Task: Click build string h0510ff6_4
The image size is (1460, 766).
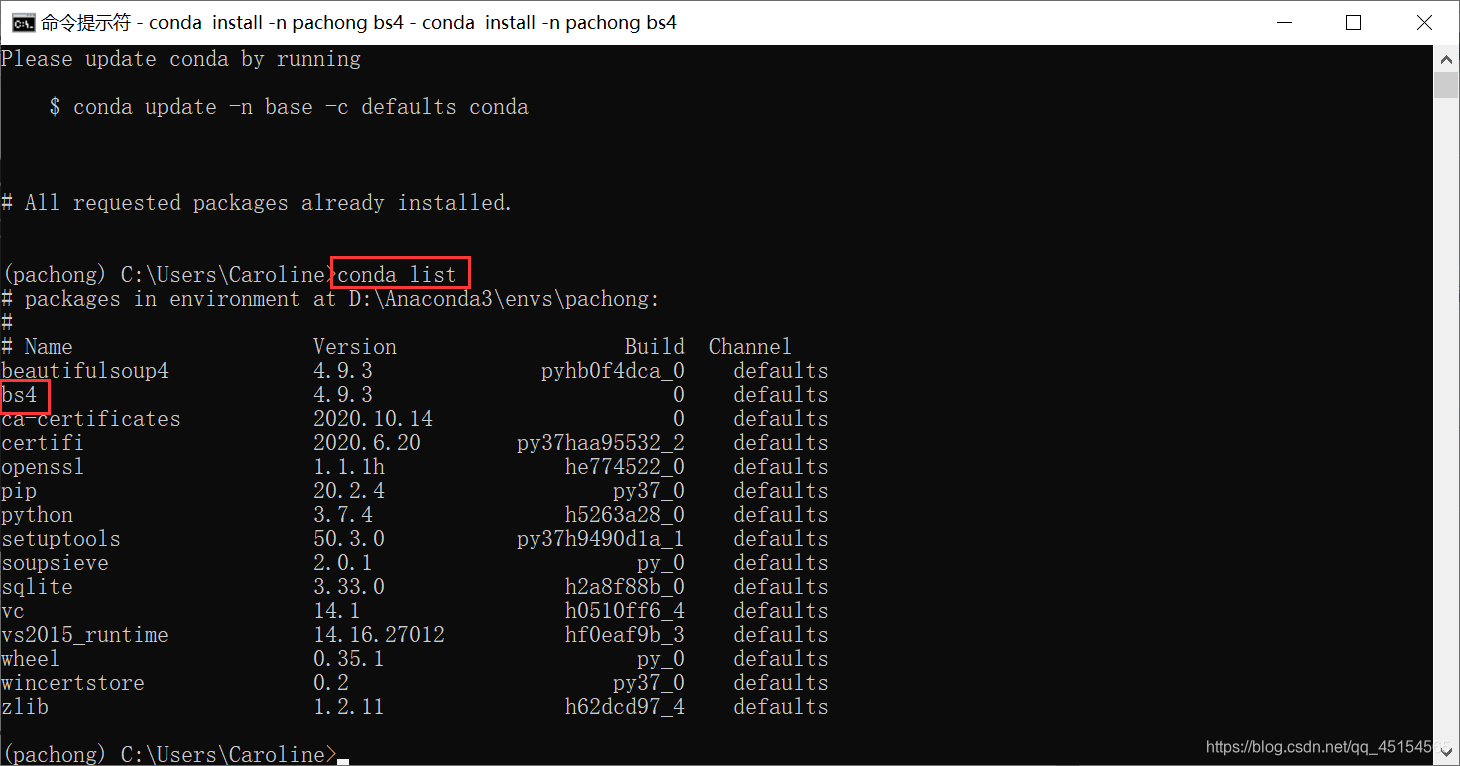Action: 625,611
